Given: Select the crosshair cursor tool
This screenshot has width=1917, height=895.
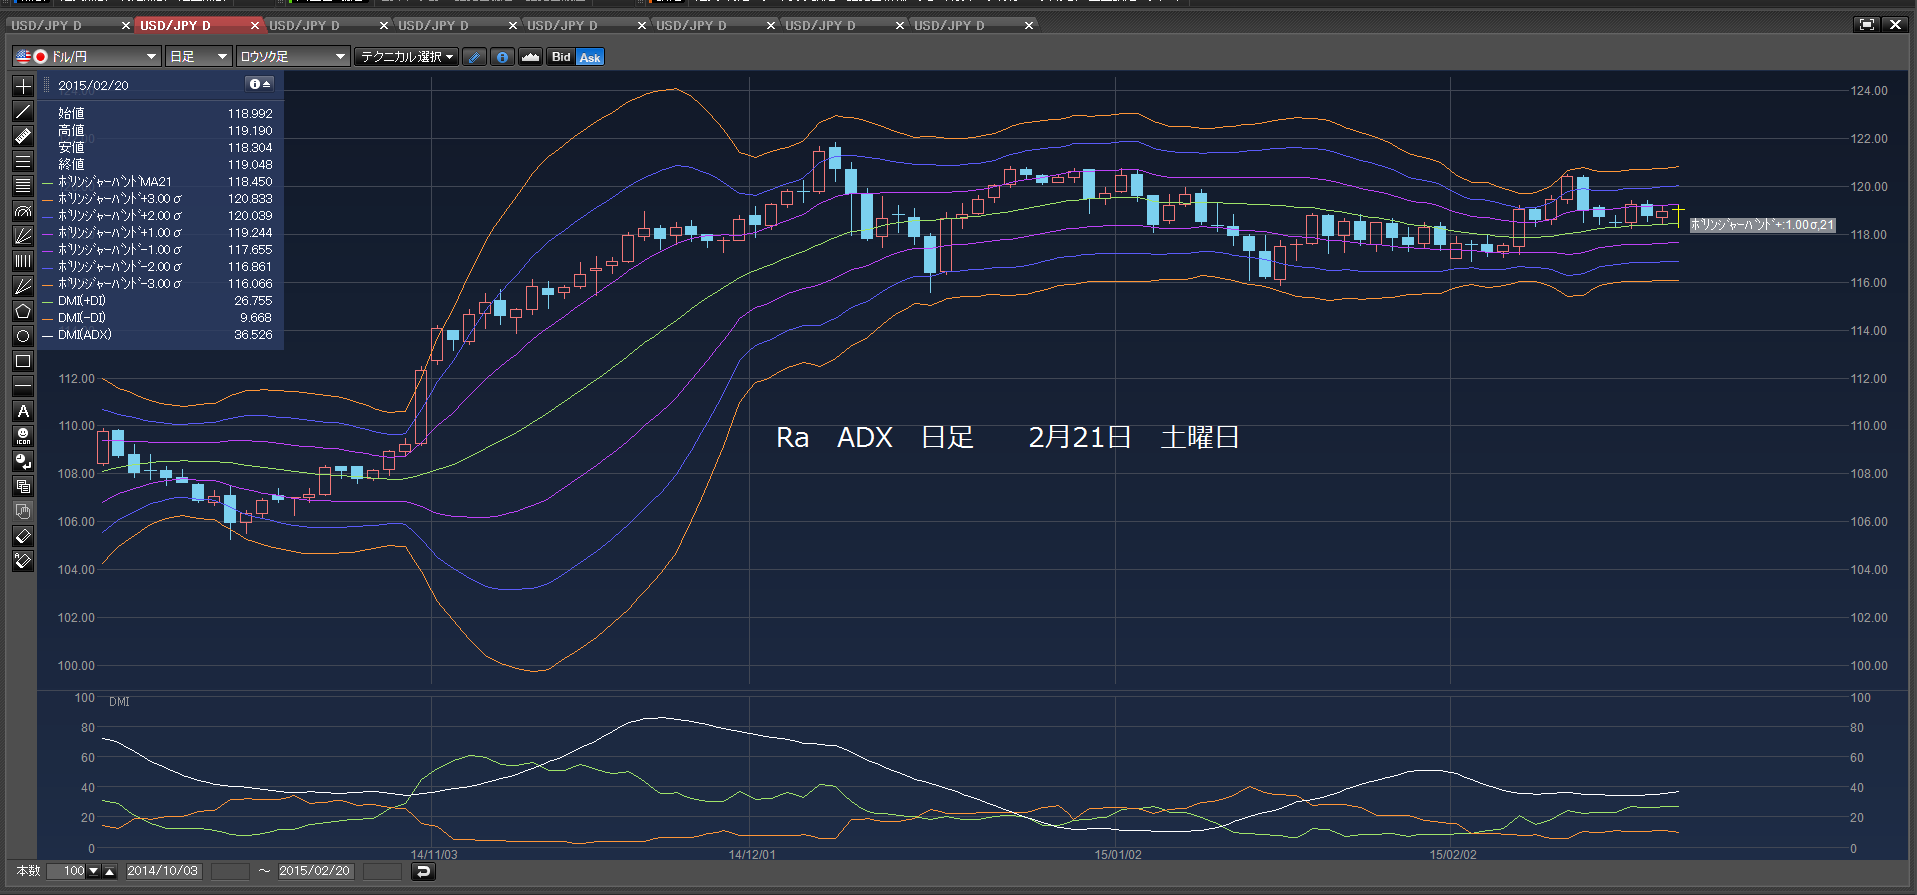Looking at the screenshot, I should click(x=23, y=86).
